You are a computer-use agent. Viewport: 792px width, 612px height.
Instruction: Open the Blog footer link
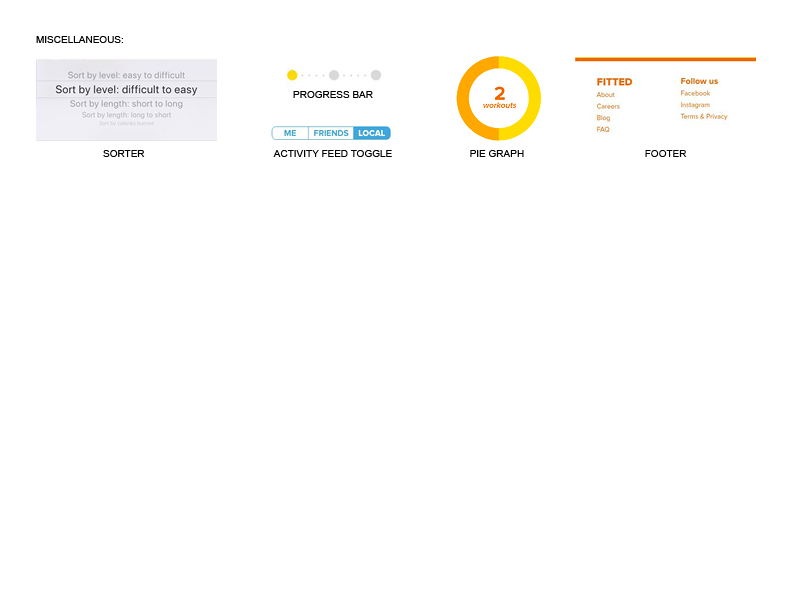click(x=603, y=118)
